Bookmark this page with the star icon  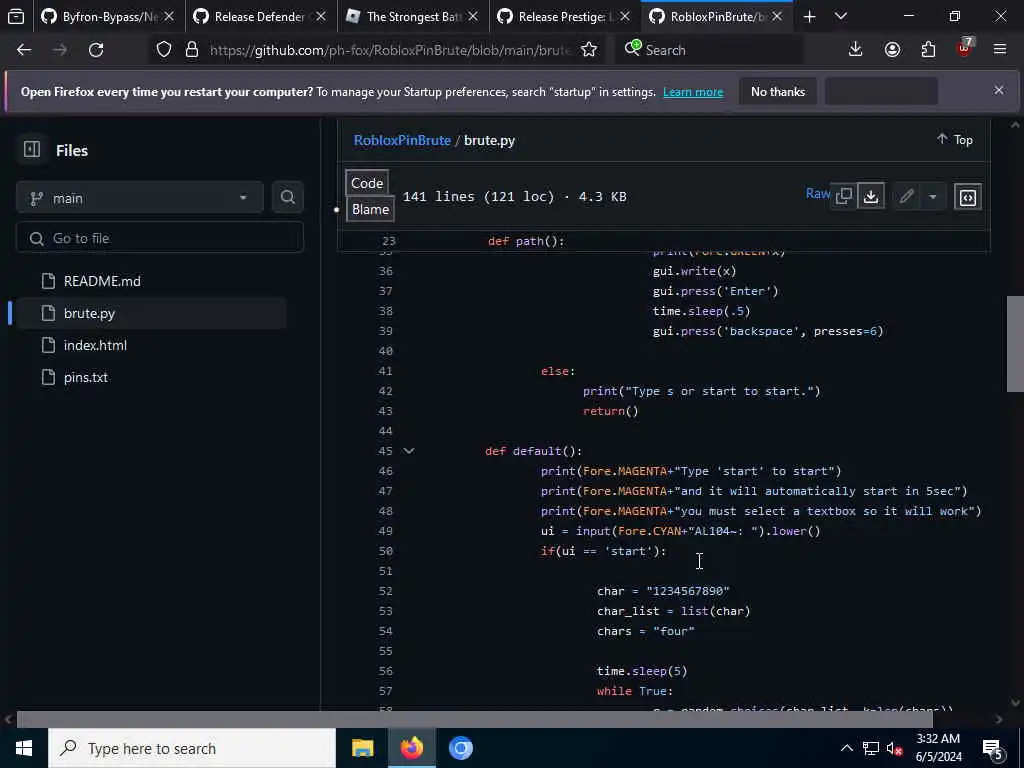click(x=589, y=50)
